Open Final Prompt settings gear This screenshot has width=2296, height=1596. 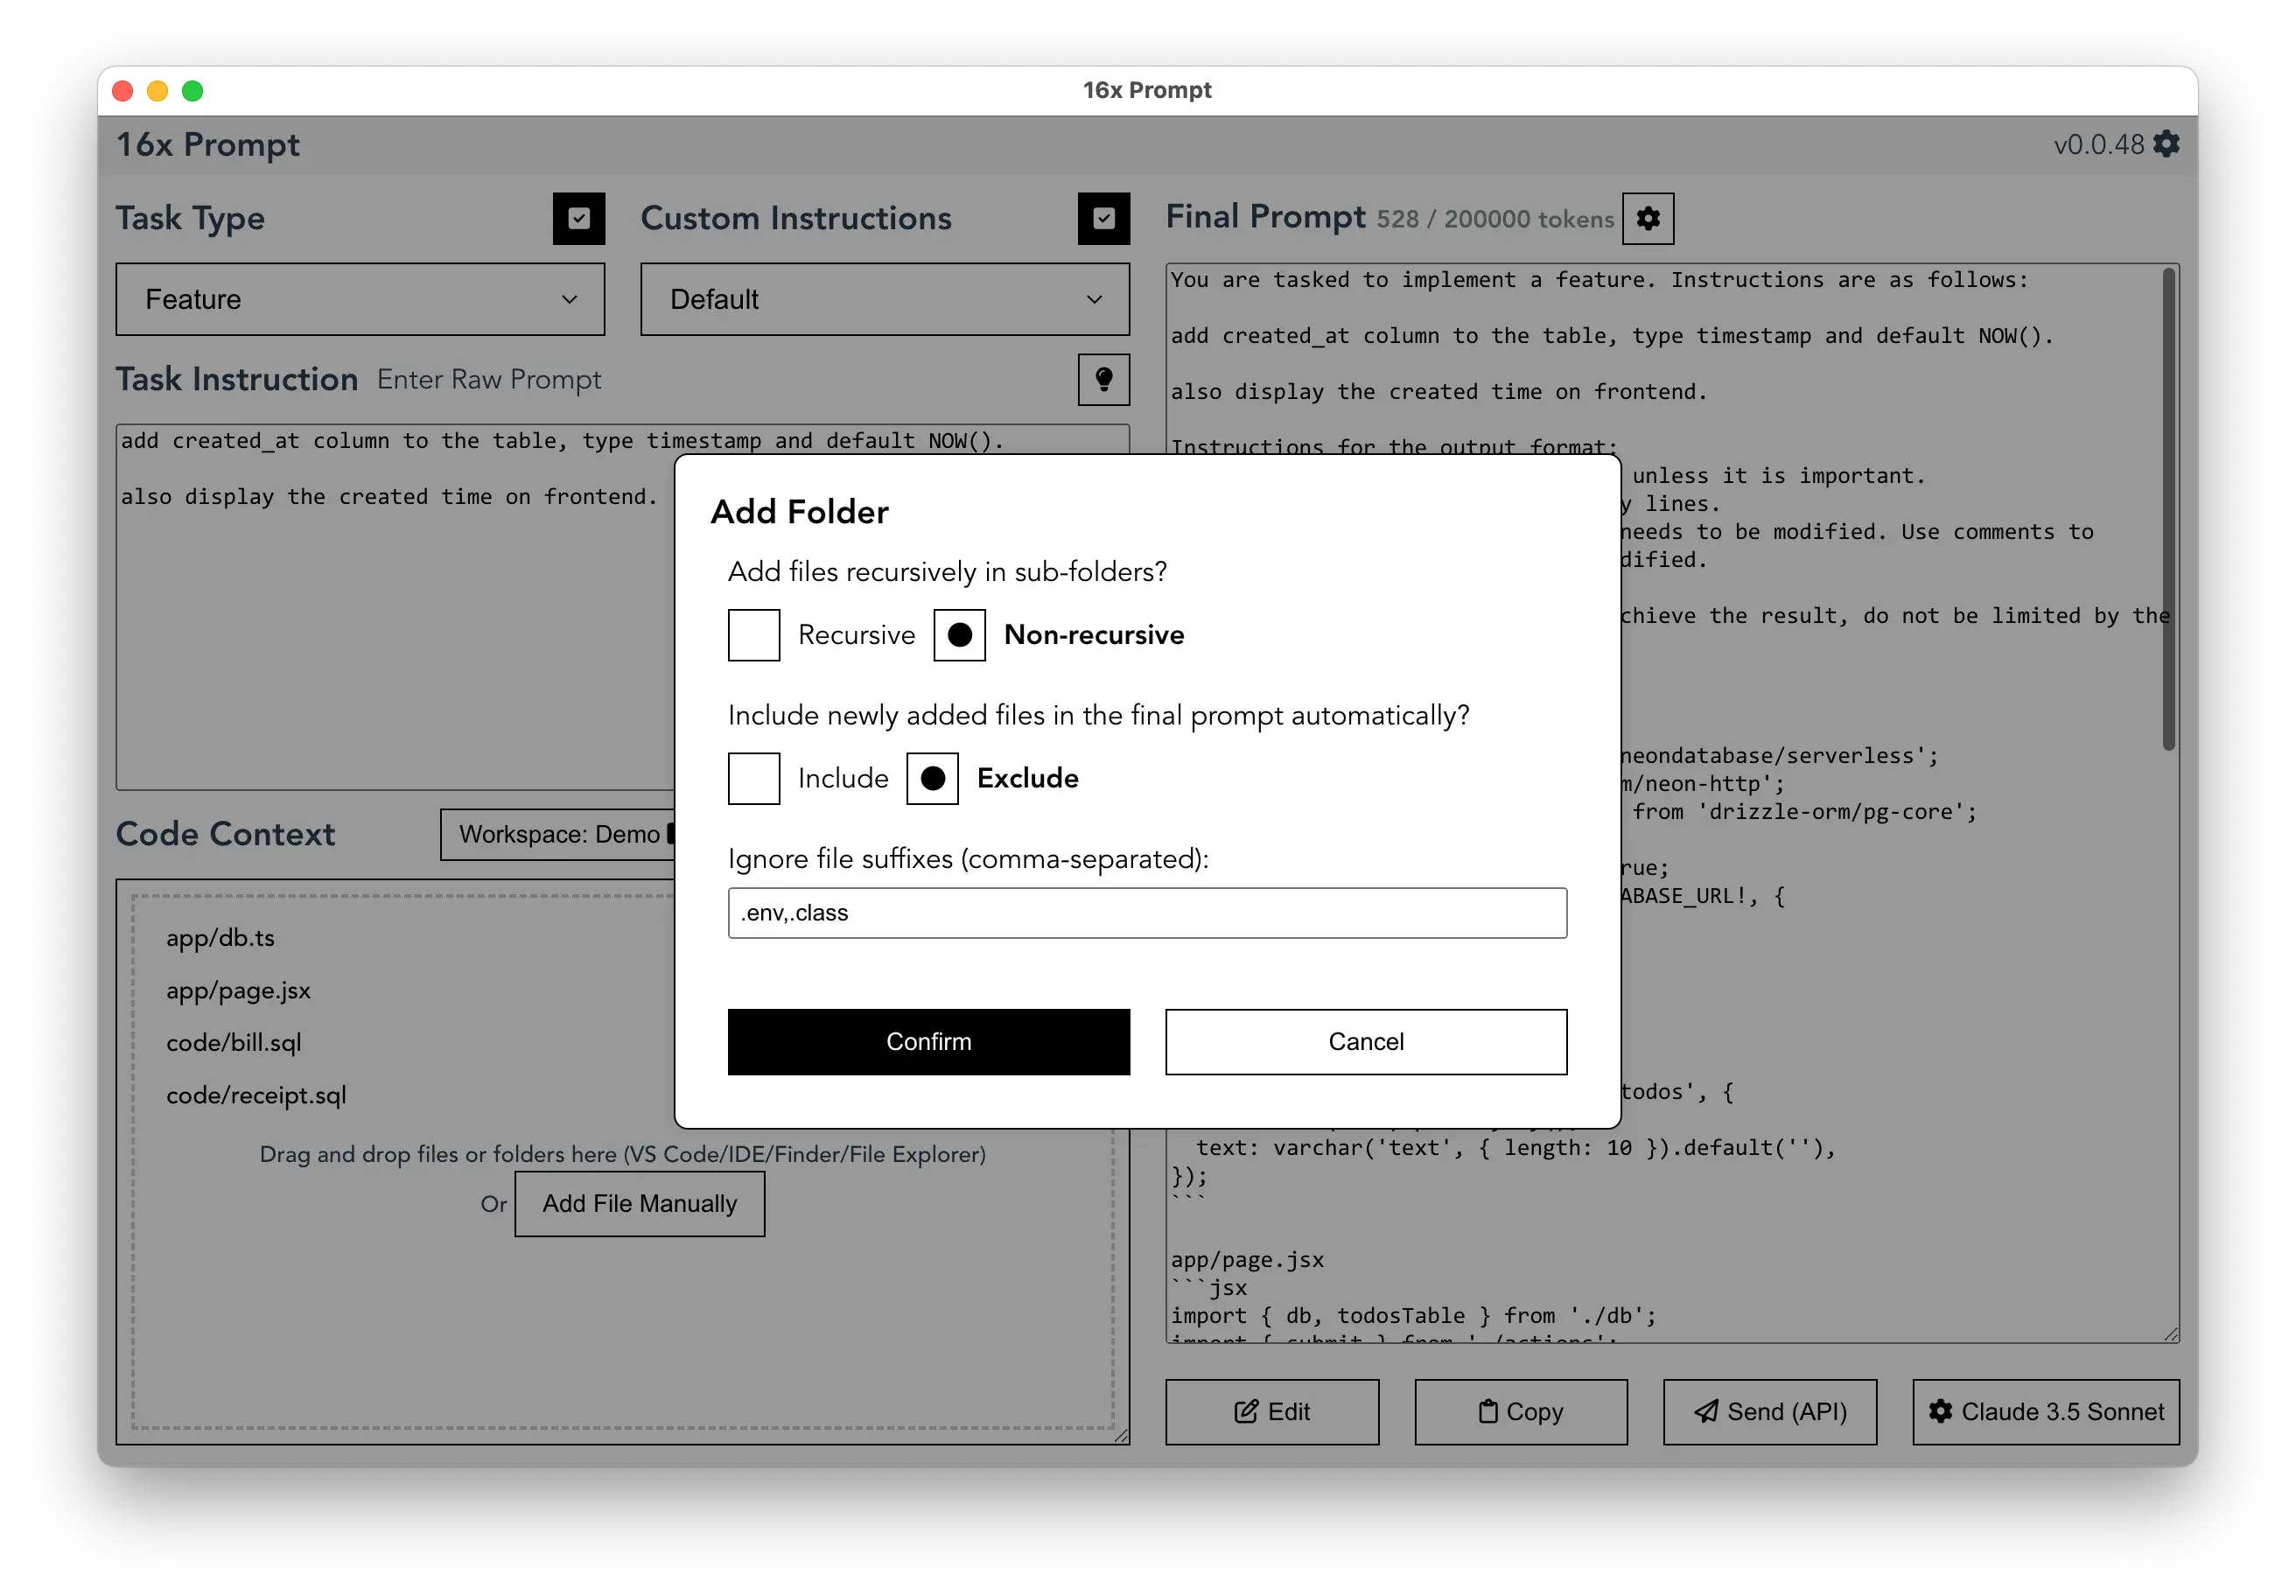[1648, 218]
